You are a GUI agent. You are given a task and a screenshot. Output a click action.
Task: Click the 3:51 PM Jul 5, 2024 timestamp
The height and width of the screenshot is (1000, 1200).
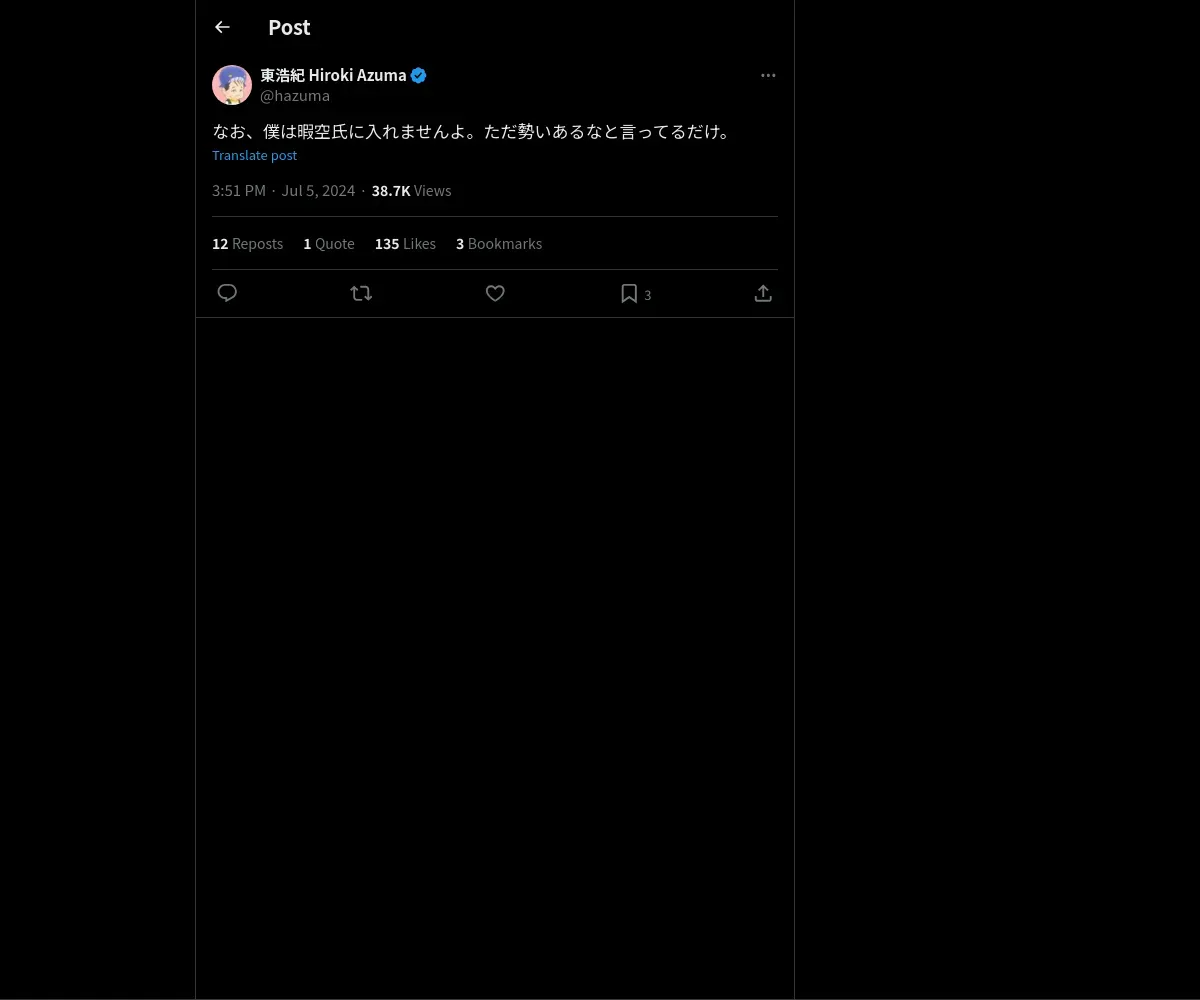coord(283,191)
